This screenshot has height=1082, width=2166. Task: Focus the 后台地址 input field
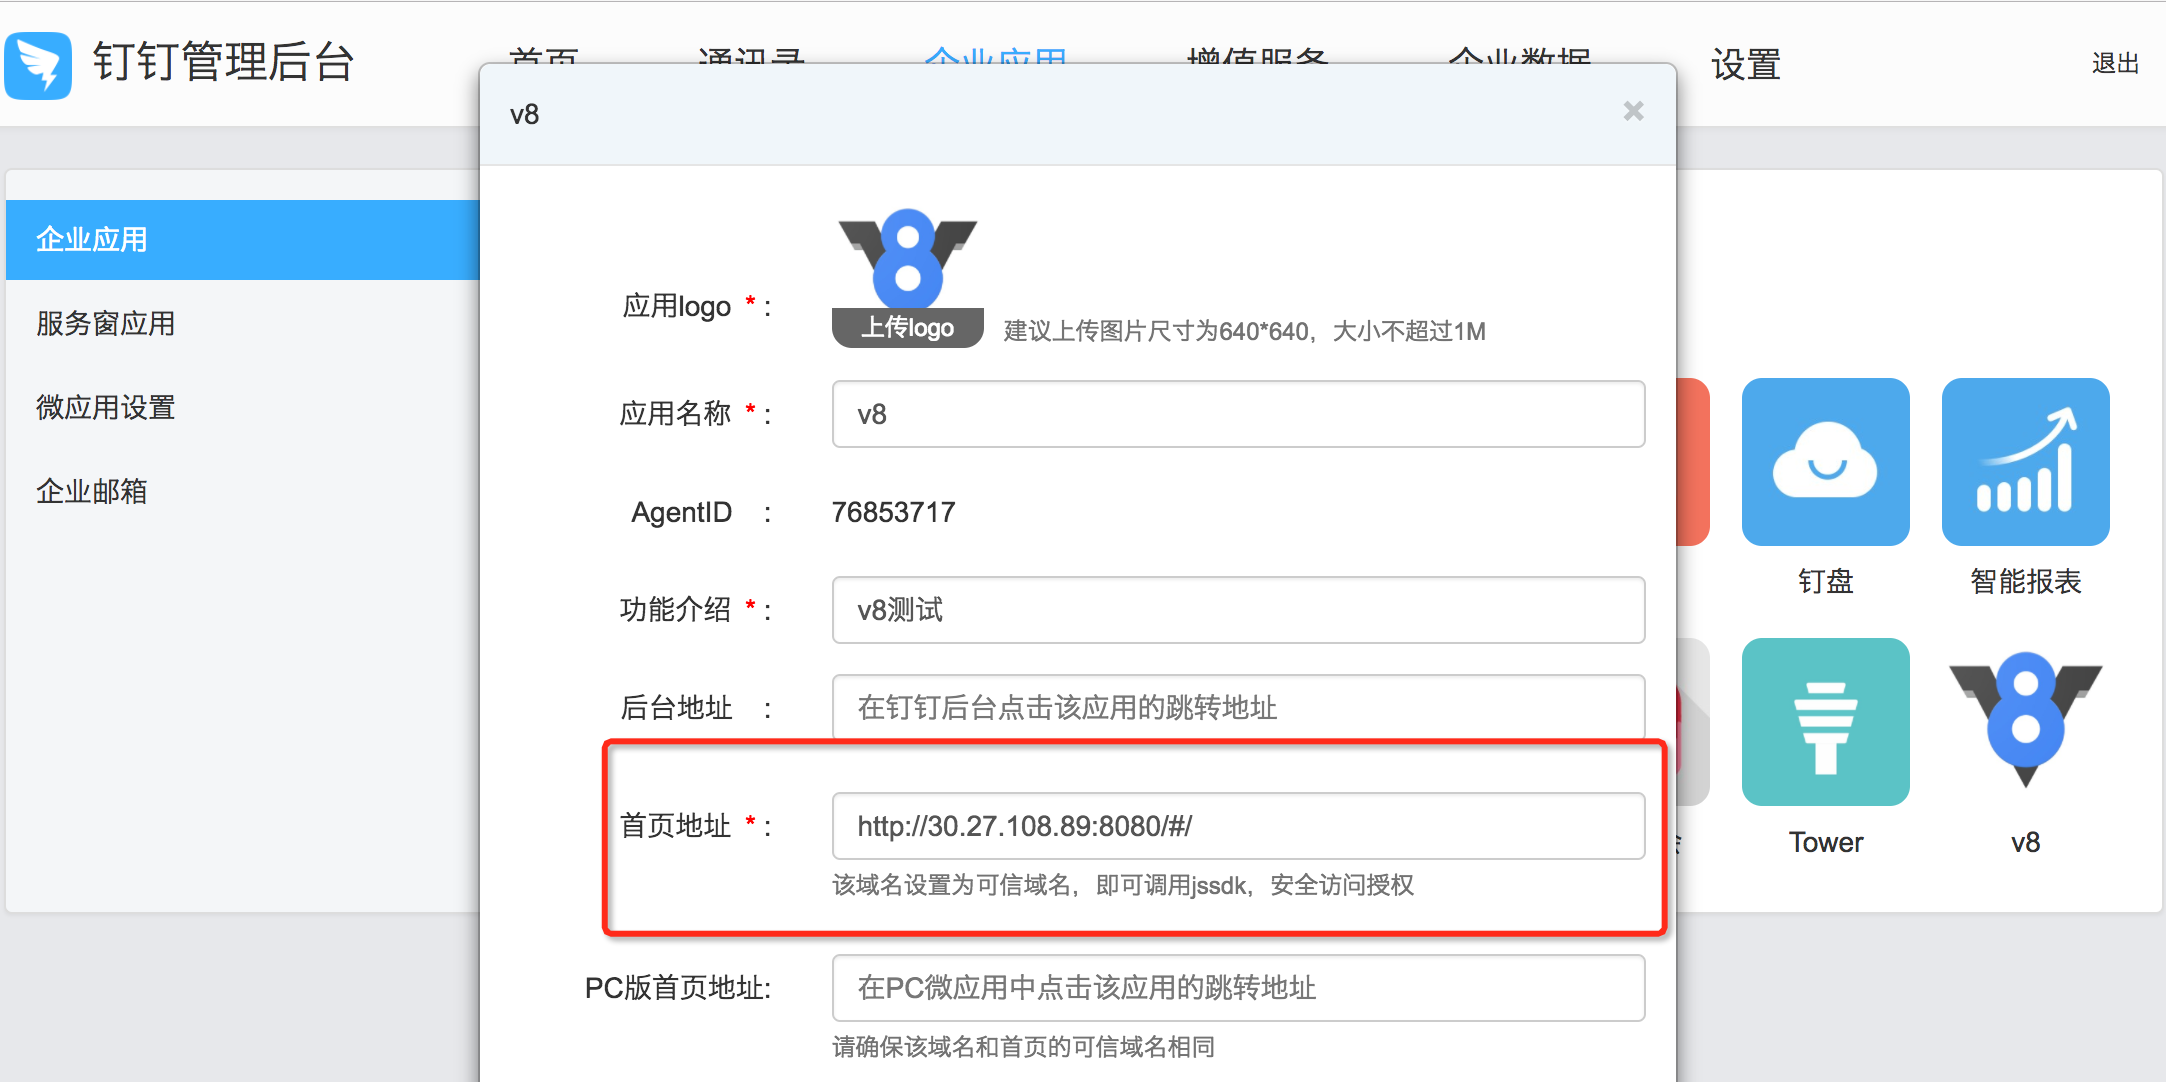tap(1238, 707)
